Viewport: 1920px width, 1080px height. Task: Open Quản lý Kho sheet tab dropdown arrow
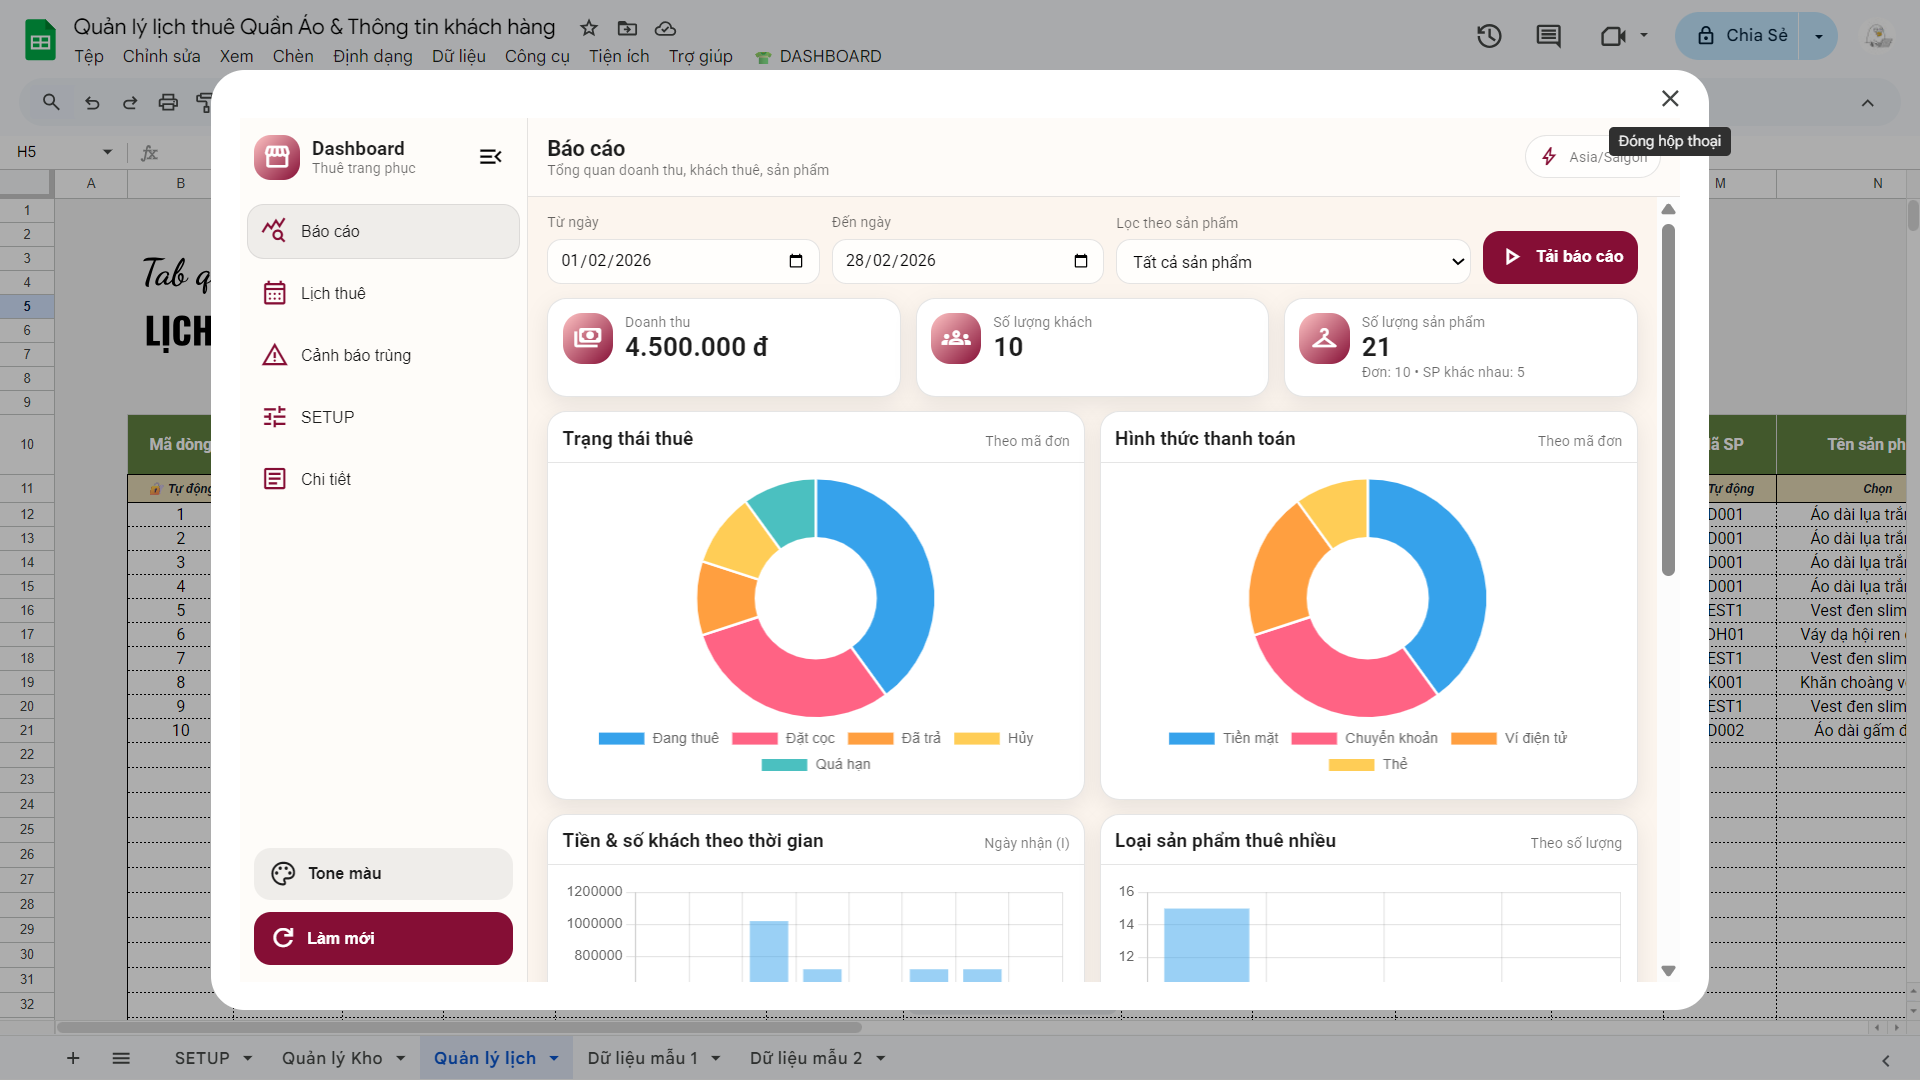tap(401, 1058)
